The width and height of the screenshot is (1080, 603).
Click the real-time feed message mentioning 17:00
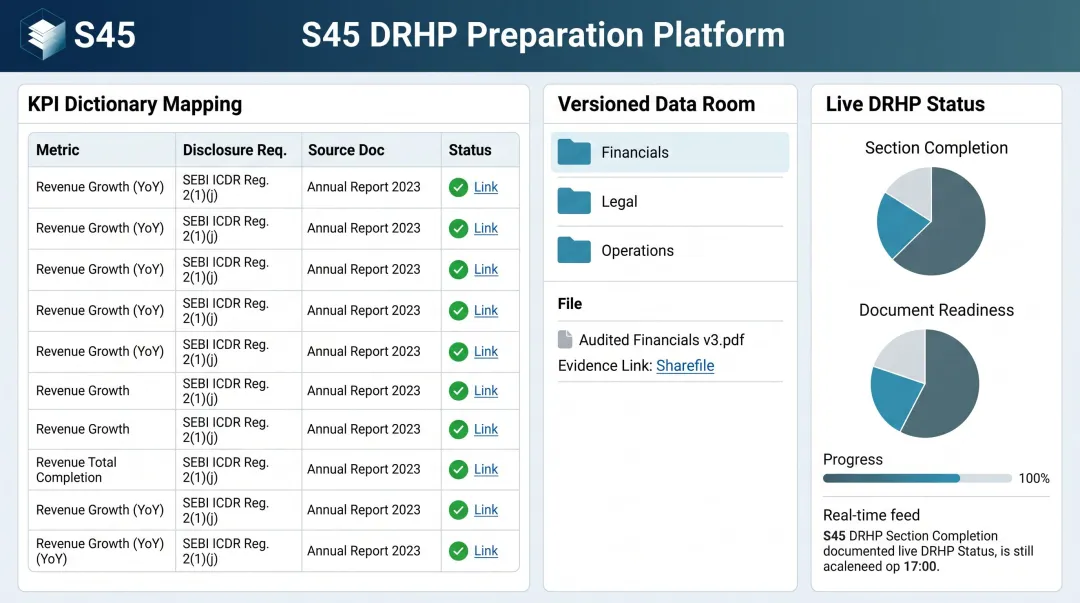point(928,551)
